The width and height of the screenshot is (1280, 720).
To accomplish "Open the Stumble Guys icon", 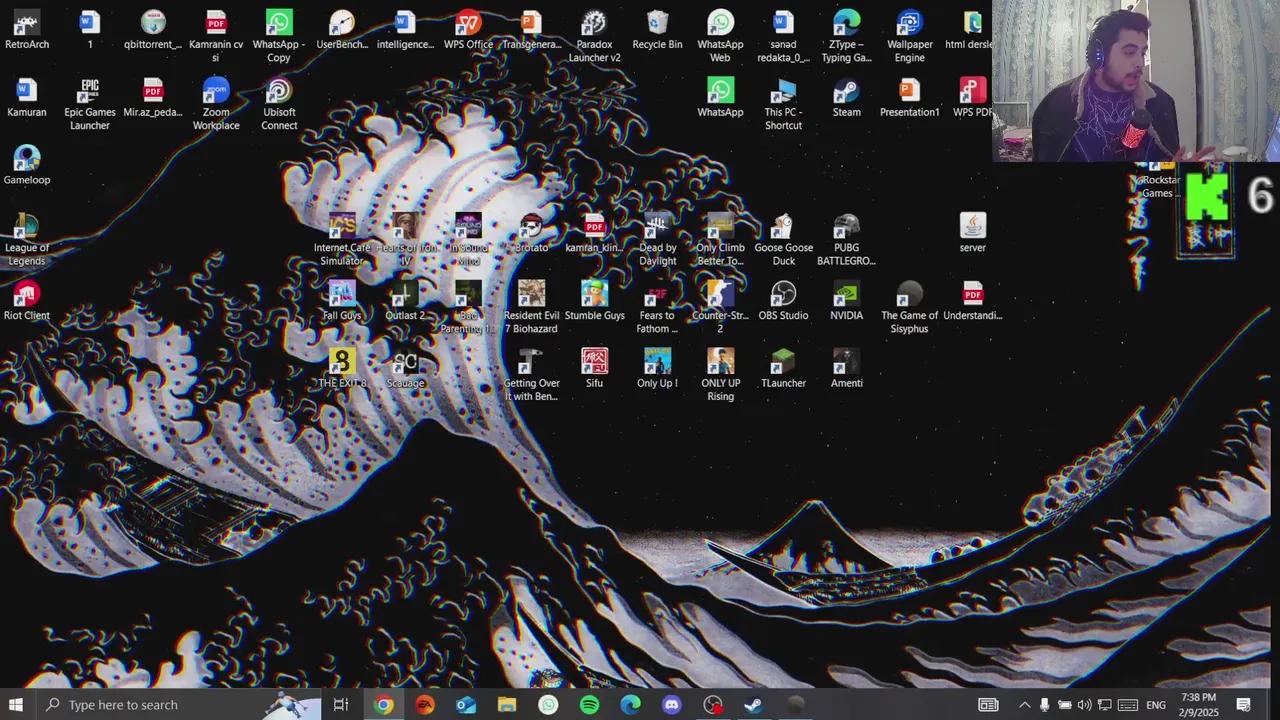I will click(x=594, y=301).
